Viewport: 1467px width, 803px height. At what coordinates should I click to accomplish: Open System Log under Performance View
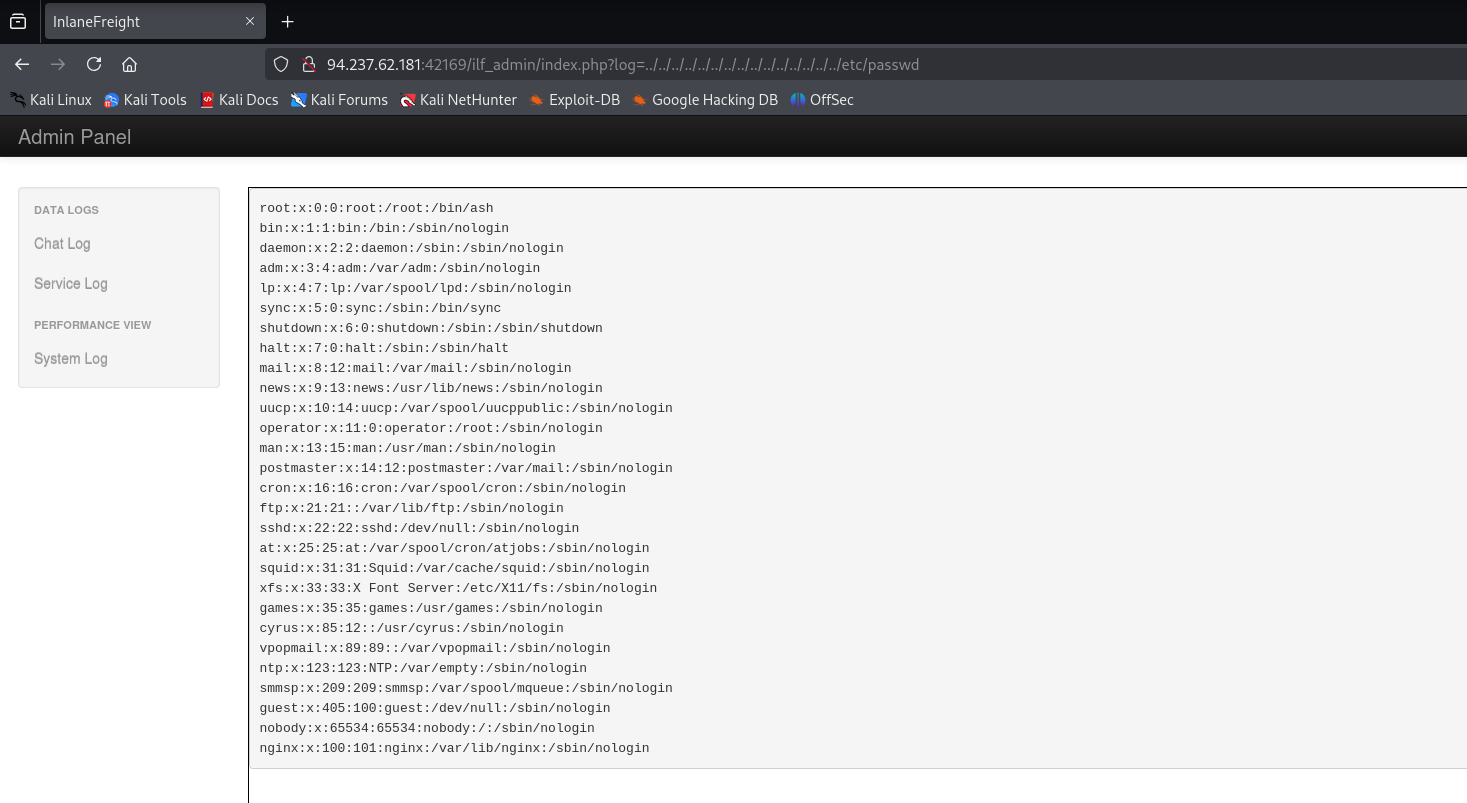pos(70,359)
